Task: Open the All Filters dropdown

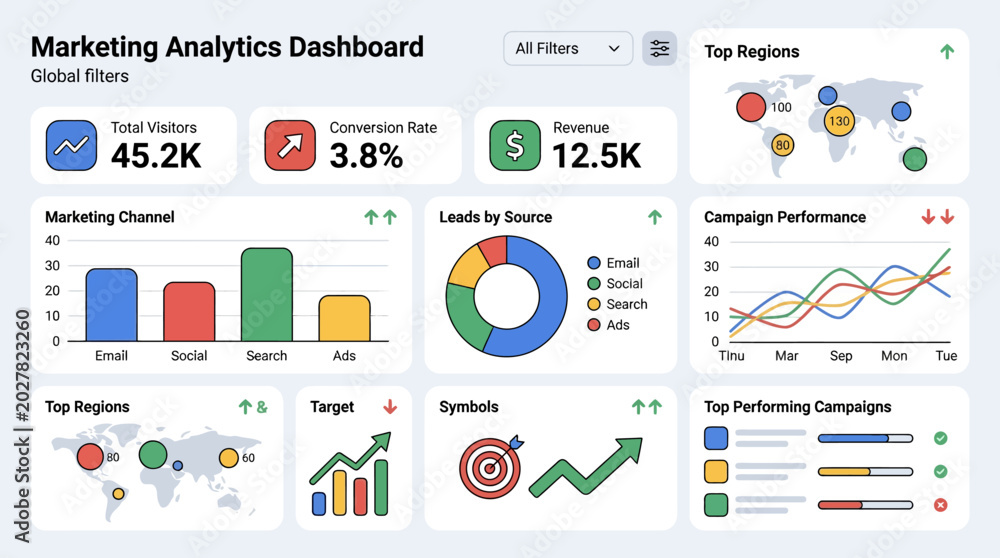Action: (568, 48)
